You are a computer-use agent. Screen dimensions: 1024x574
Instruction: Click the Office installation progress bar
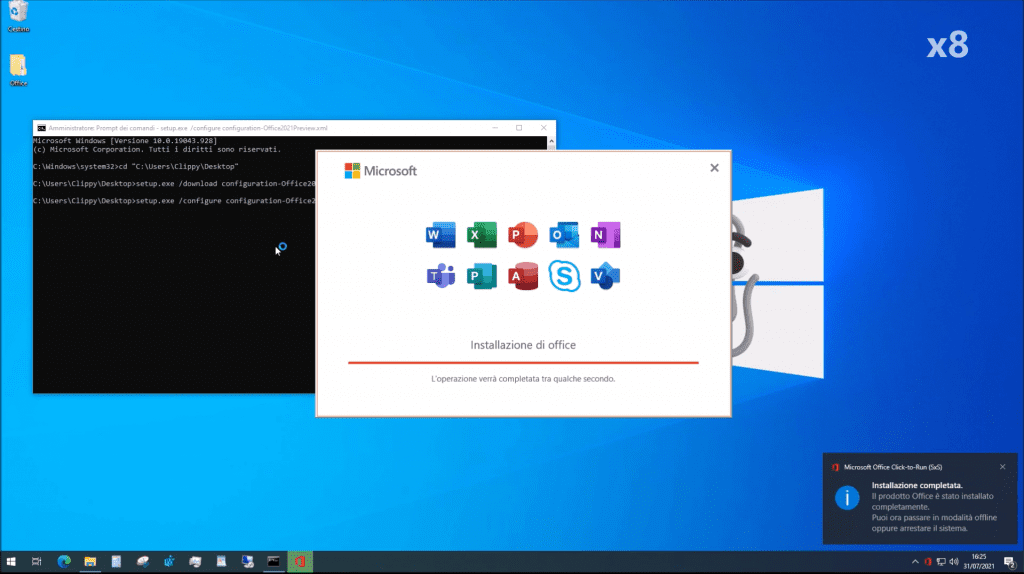point(523,363)
